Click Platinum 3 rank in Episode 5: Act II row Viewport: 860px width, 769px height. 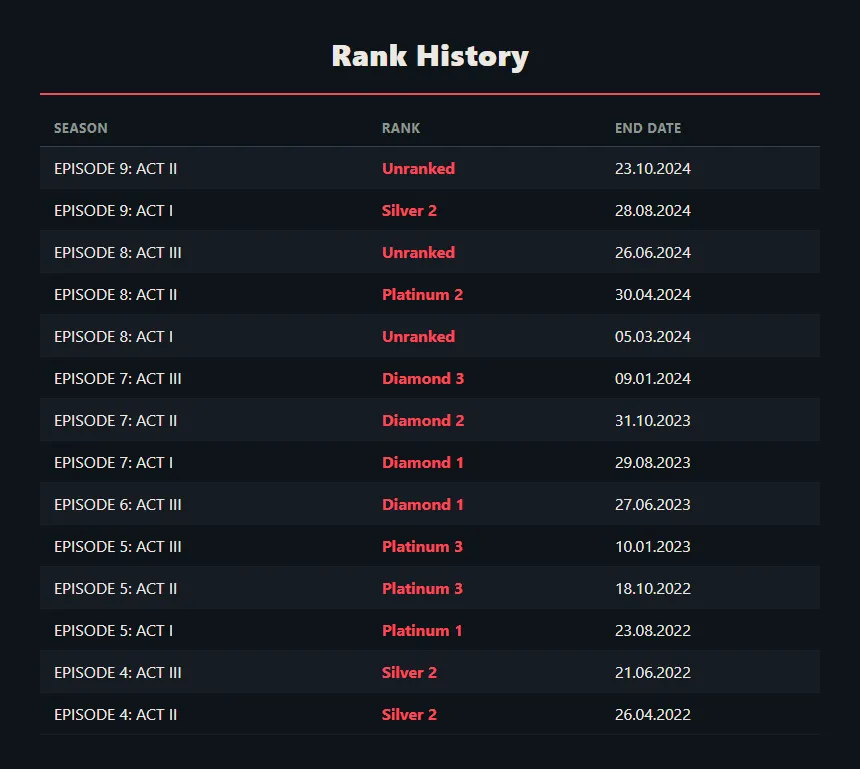click(x=422, y=589)
